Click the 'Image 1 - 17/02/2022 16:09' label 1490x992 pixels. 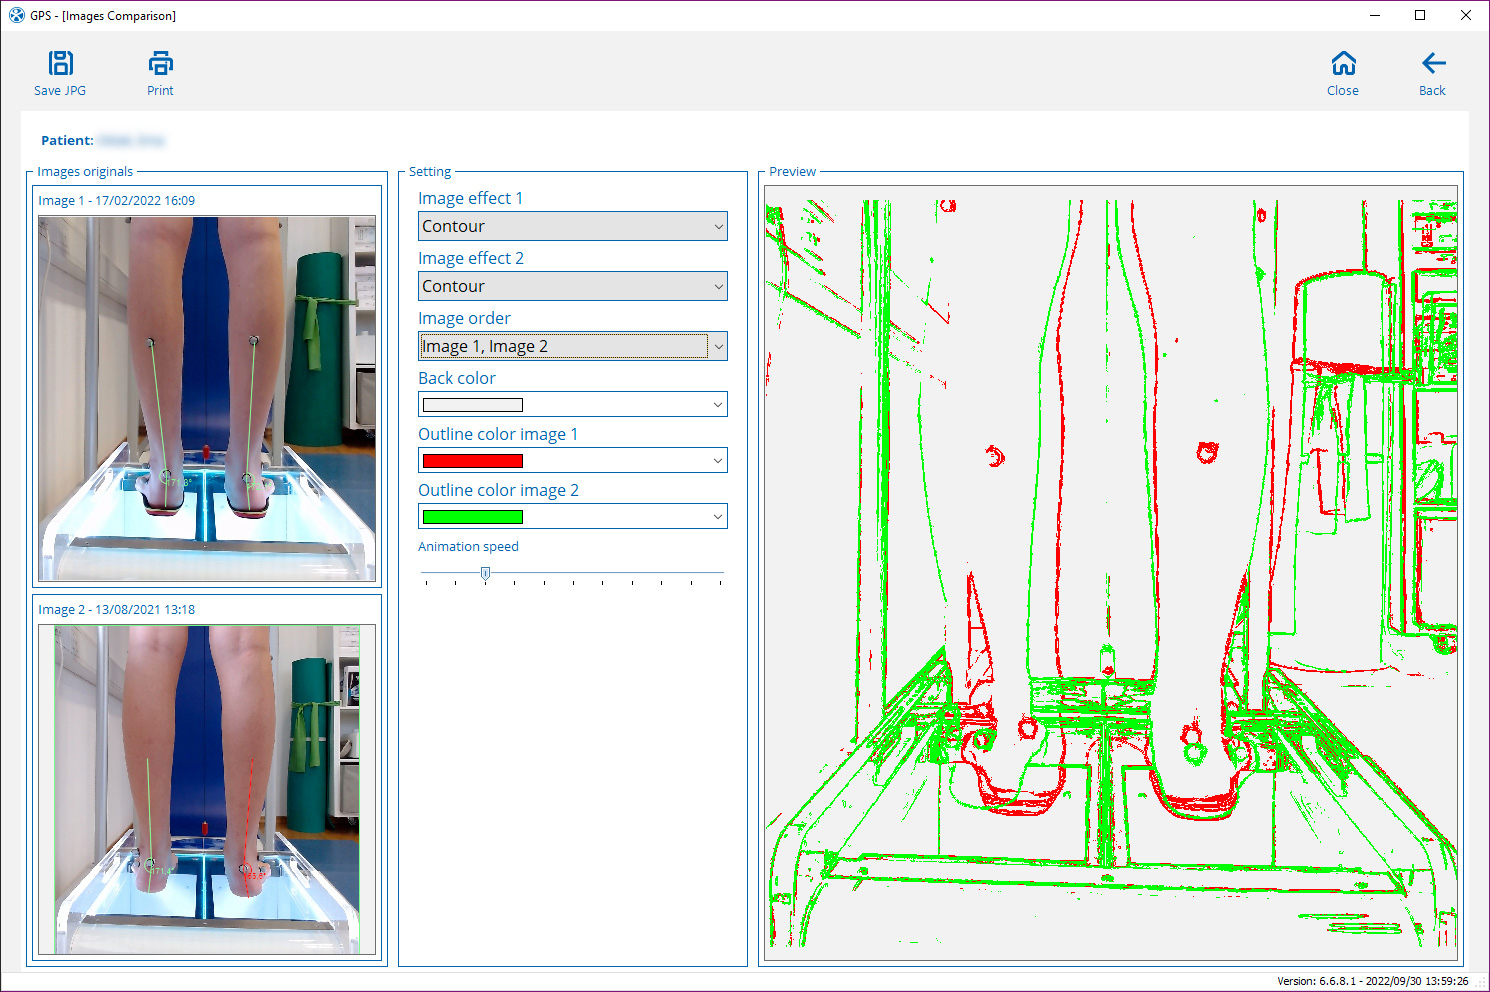point(117,200)
